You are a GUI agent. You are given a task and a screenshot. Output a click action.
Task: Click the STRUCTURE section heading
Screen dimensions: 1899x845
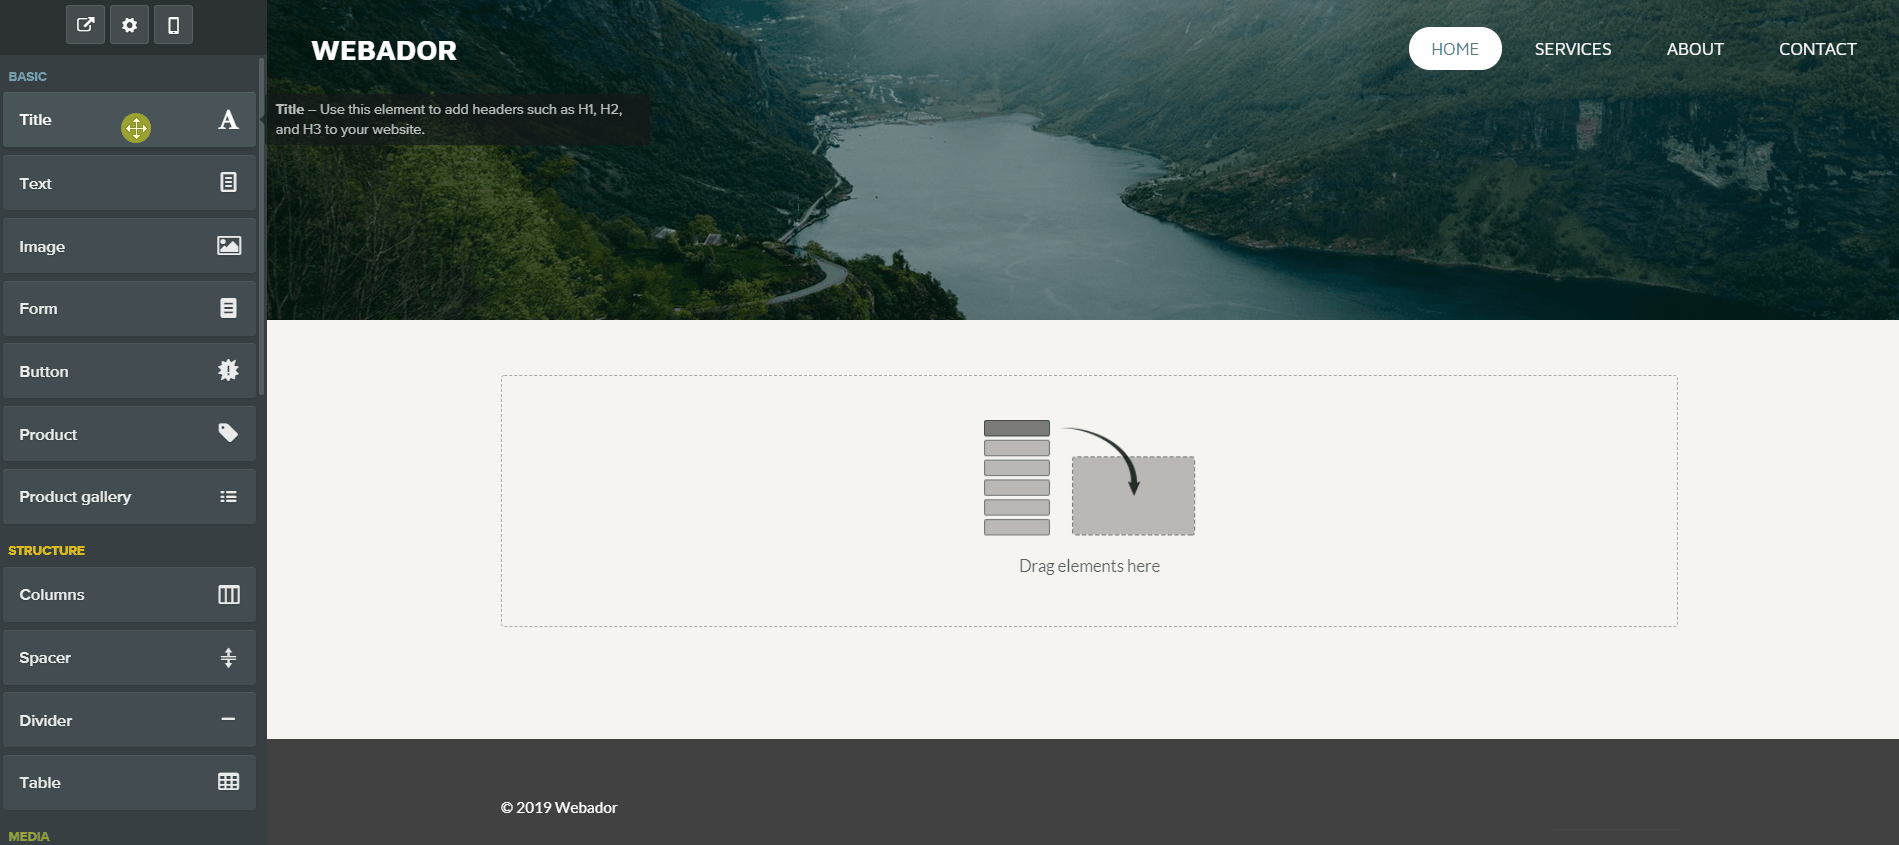(47, 551)
